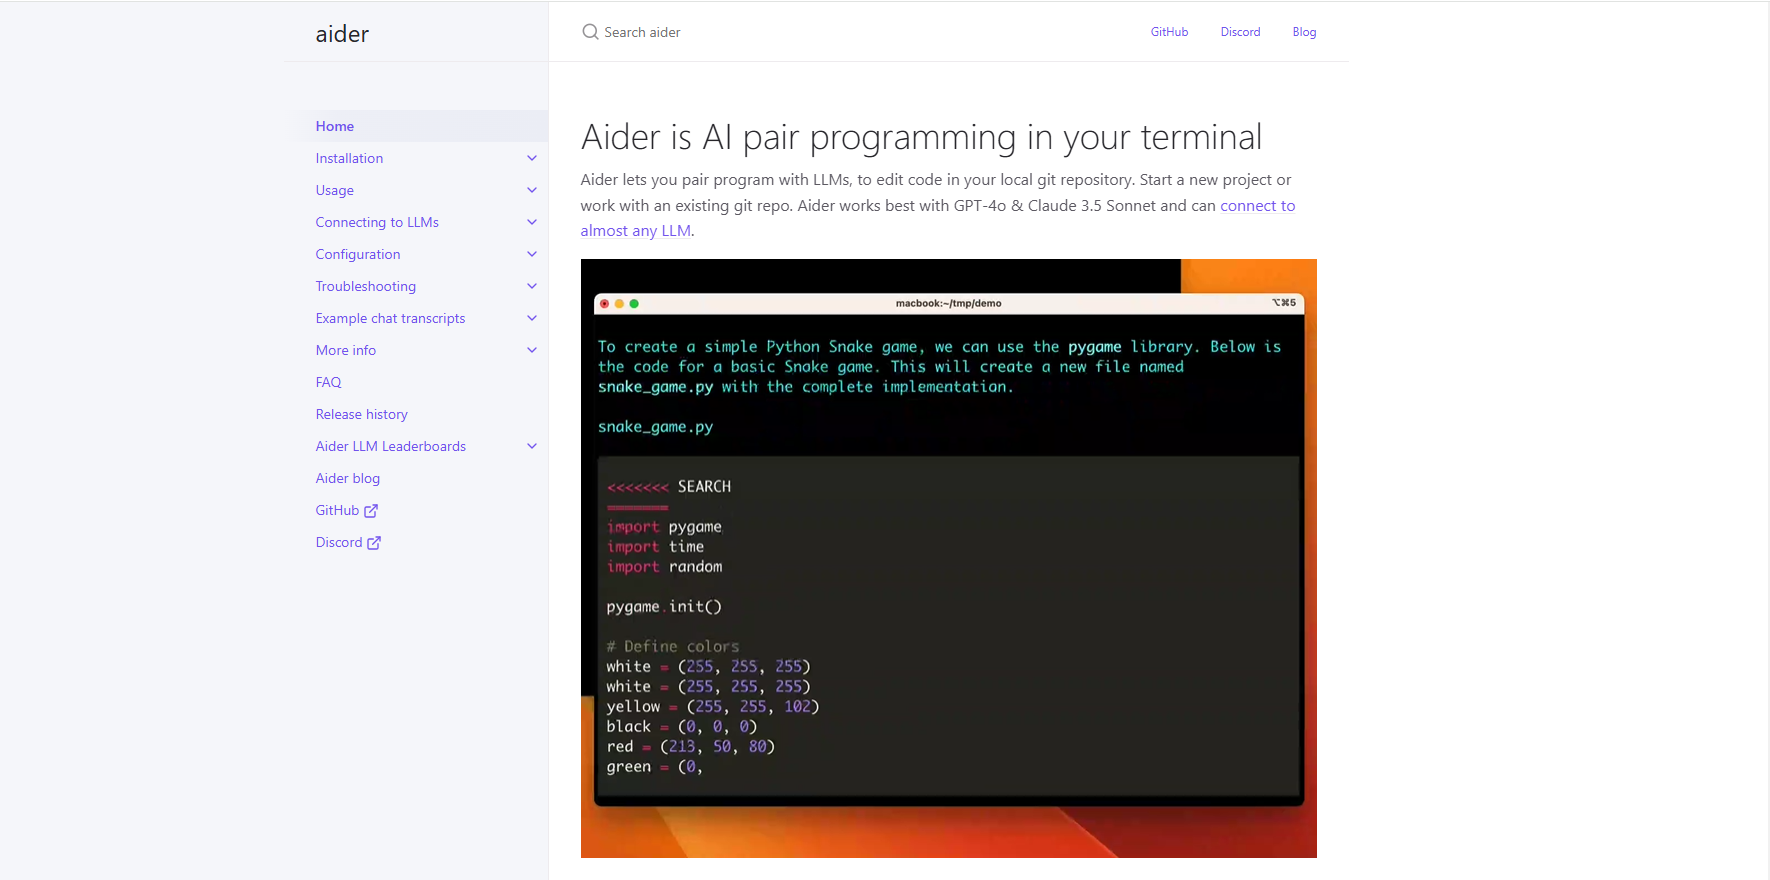
Task: Open the Installation page
Action: point(349,158)
